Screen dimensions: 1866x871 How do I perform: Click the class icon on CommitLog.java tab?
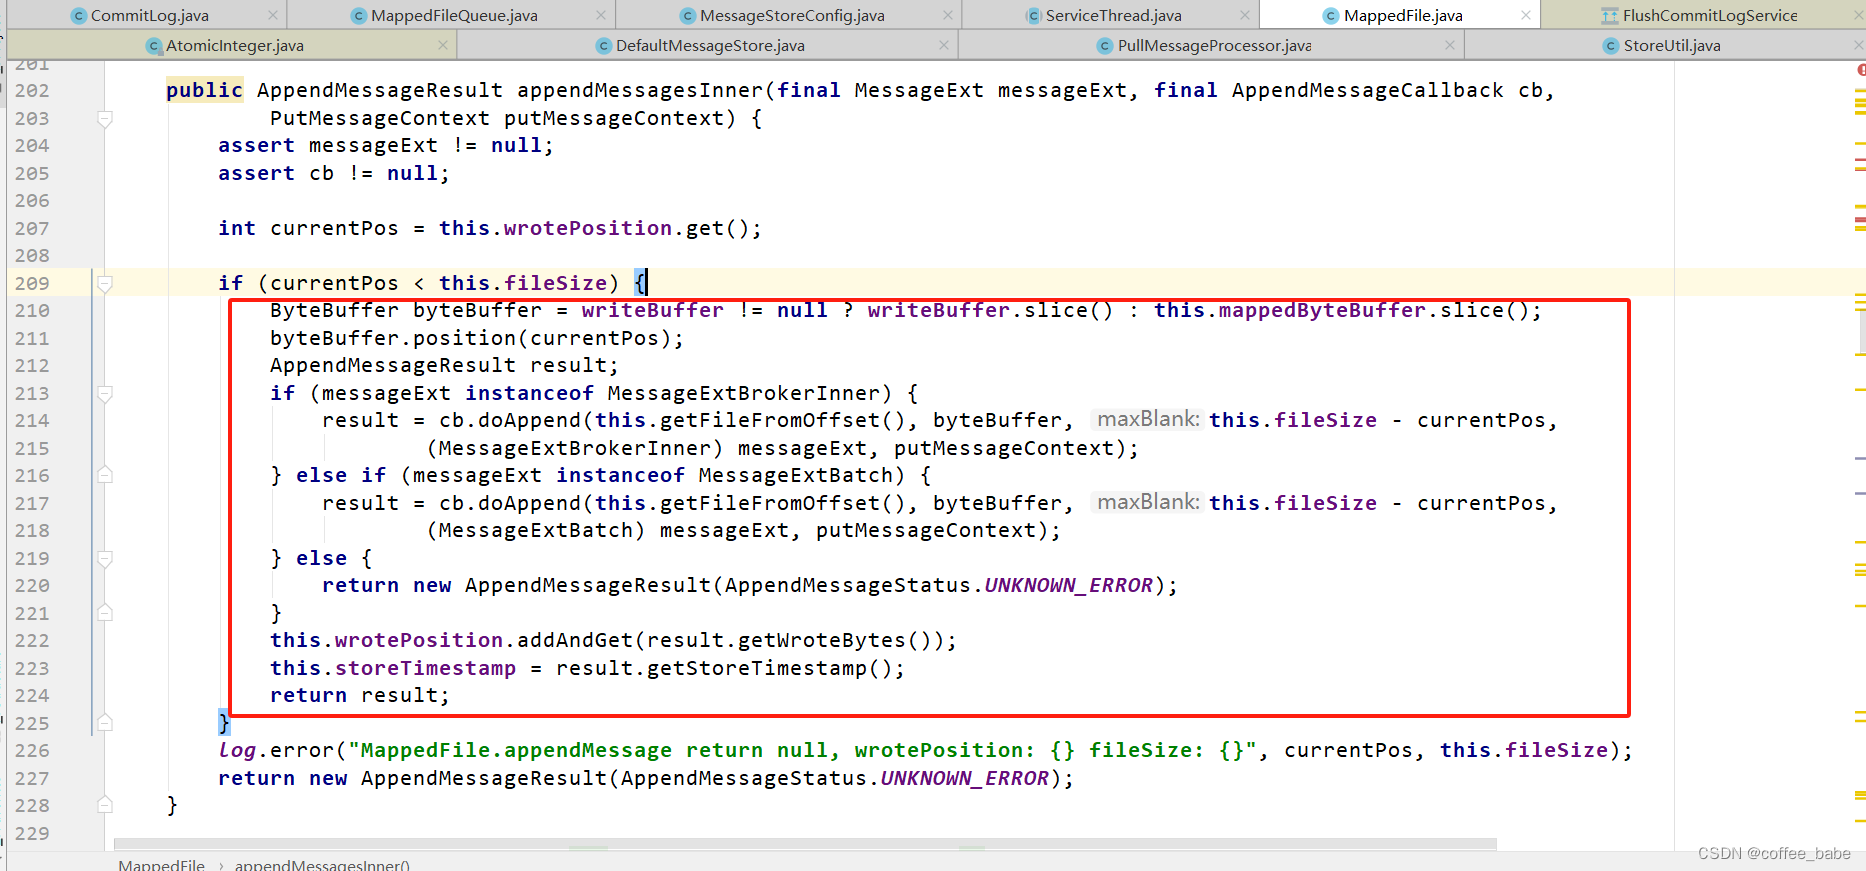coord(79,16)
